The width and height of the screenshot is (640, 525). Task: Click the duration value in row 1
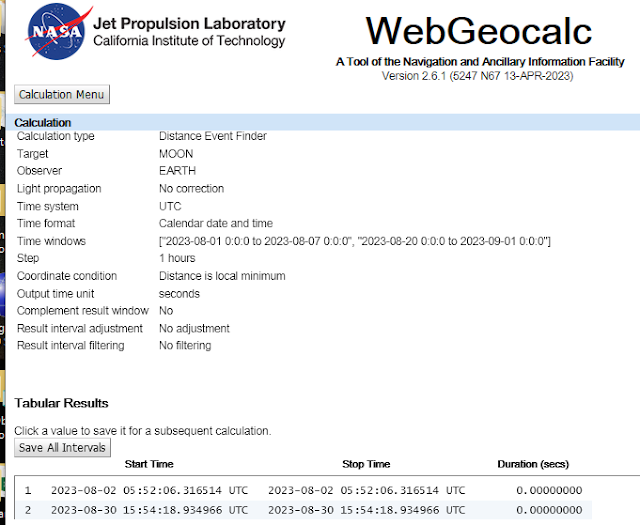click(x=549, y=490)
